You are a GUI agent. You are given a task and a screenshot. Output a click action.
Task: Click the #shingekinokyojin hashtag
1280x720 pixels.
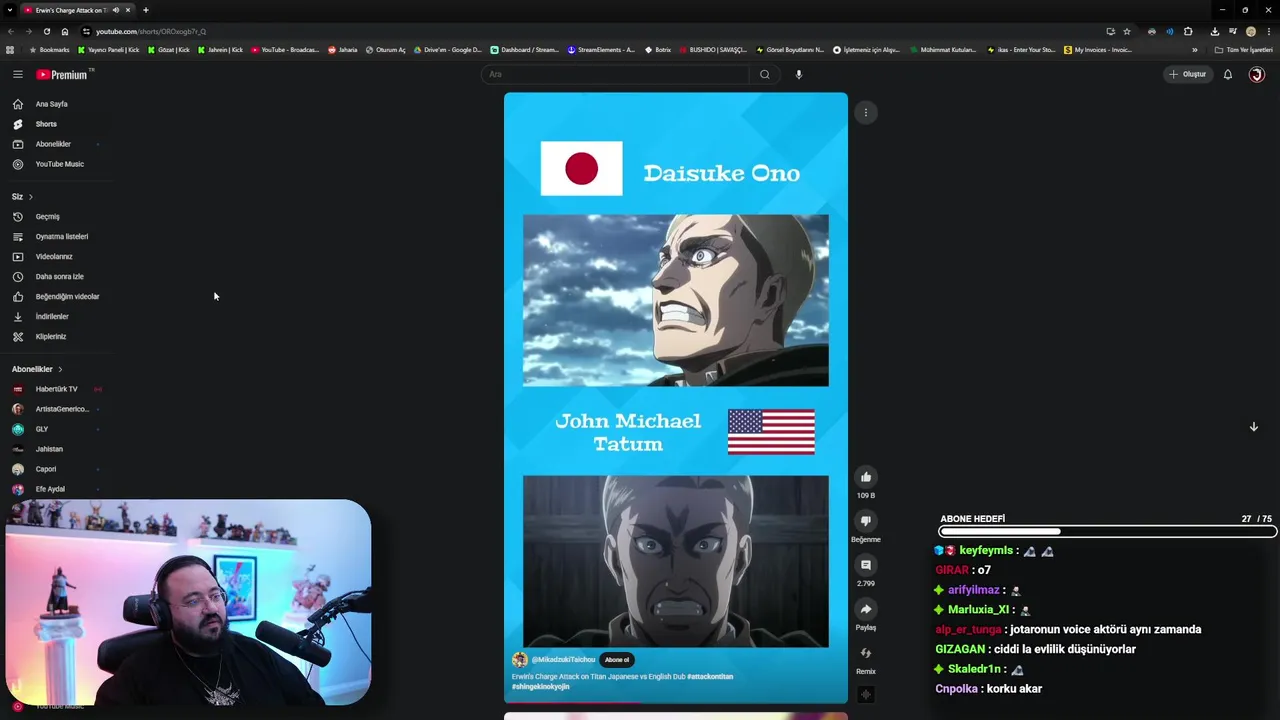click(x=541, y=686)
